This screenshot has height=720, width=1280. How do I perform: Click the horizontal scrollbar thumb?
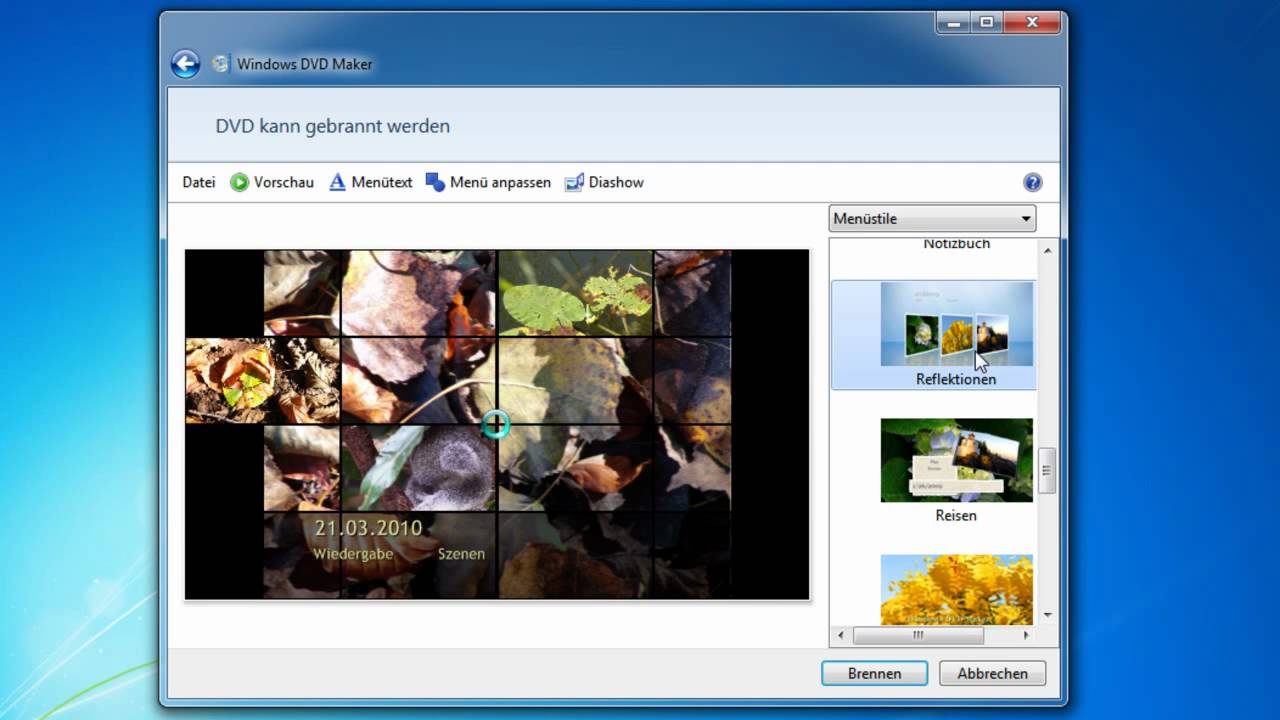coord(918,635)
